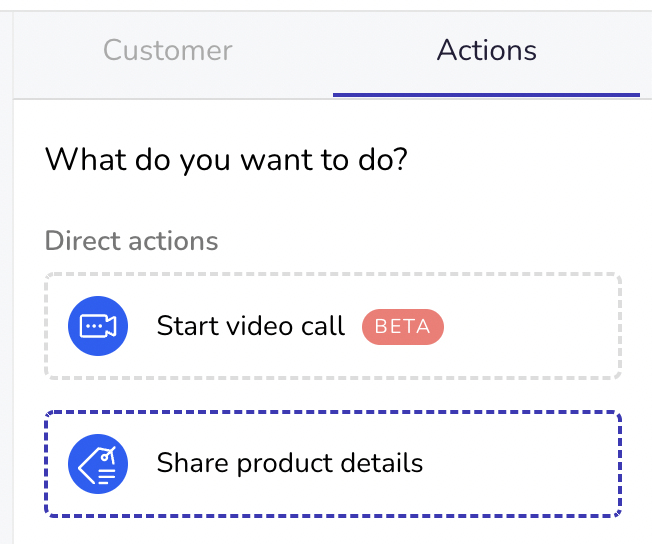Click the 'Share product details' text label
The image size is (652, 544).
click(x=290, y=463)
